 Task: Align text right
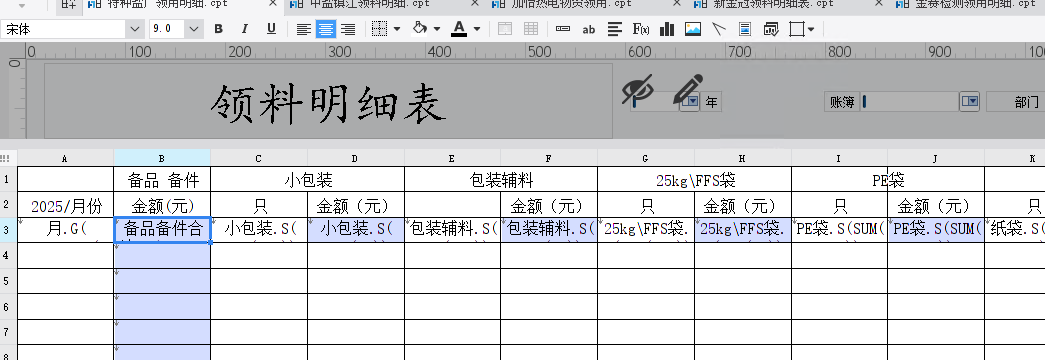pyautogui.click(x=348, y=29)
